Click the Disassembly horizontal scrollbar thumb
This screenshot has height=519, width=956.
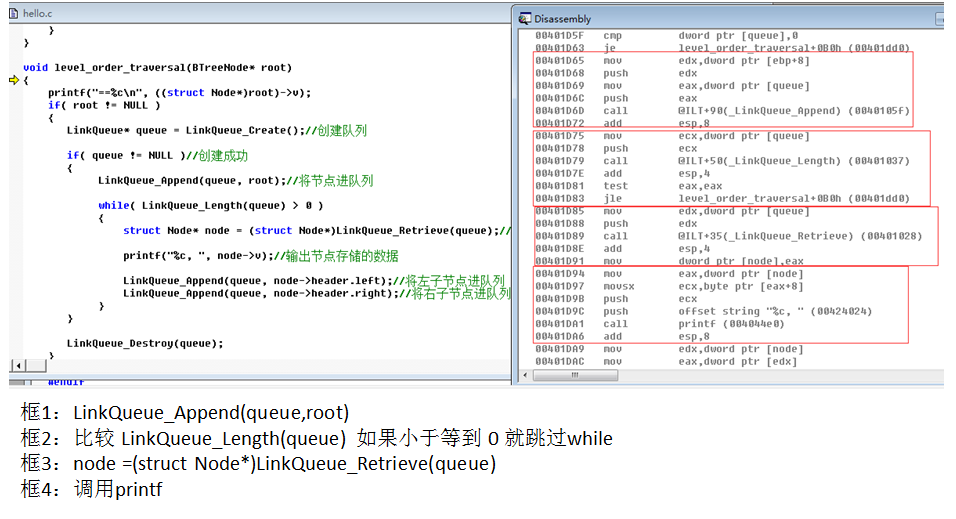[x=575, y=375]
